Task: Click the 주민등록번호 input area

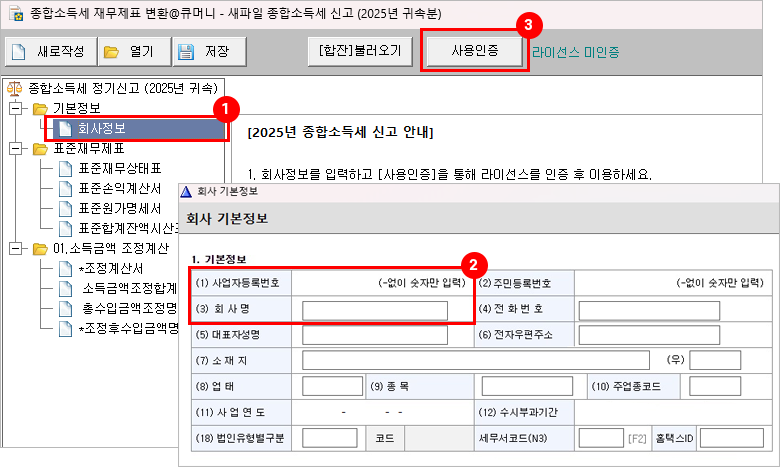Action: tap(673, 283)
